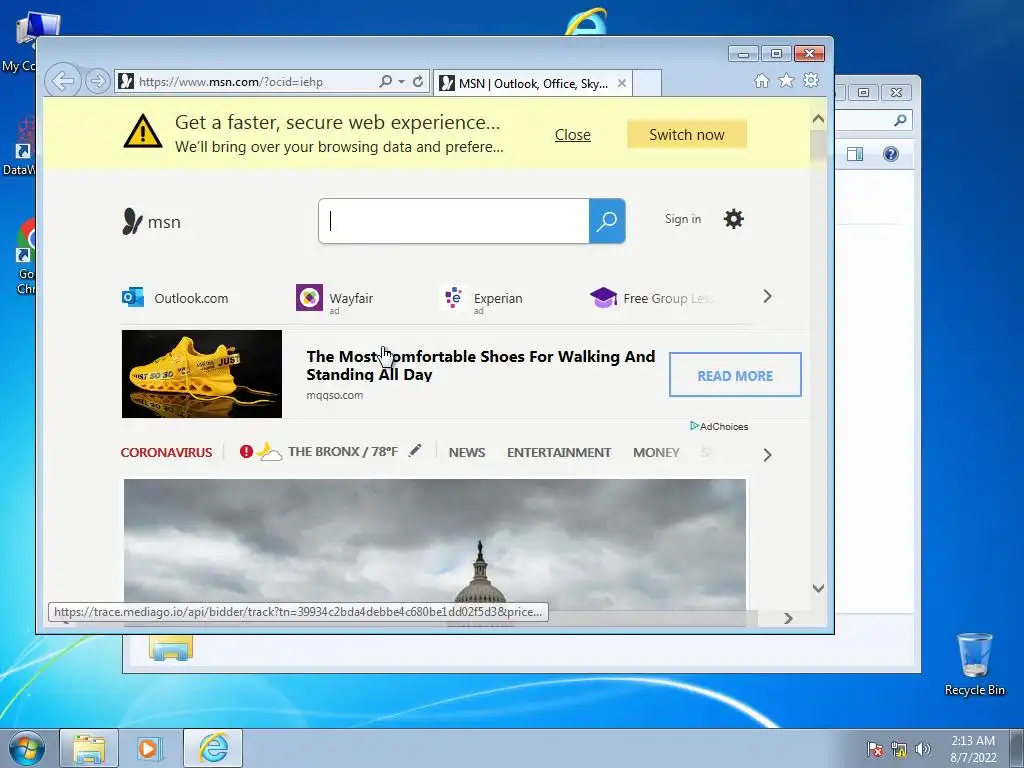Image resolution: width=1024 pixels, height=768 pixels.
Task: Click the Switch now button
Action: (686, 135)
